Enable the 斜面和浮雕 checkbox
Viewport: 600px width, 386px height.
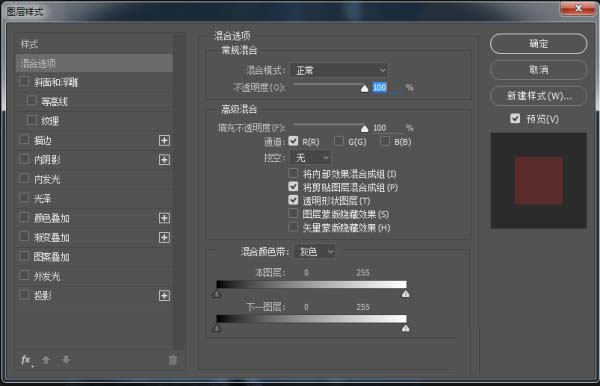[x=24, y=81]
